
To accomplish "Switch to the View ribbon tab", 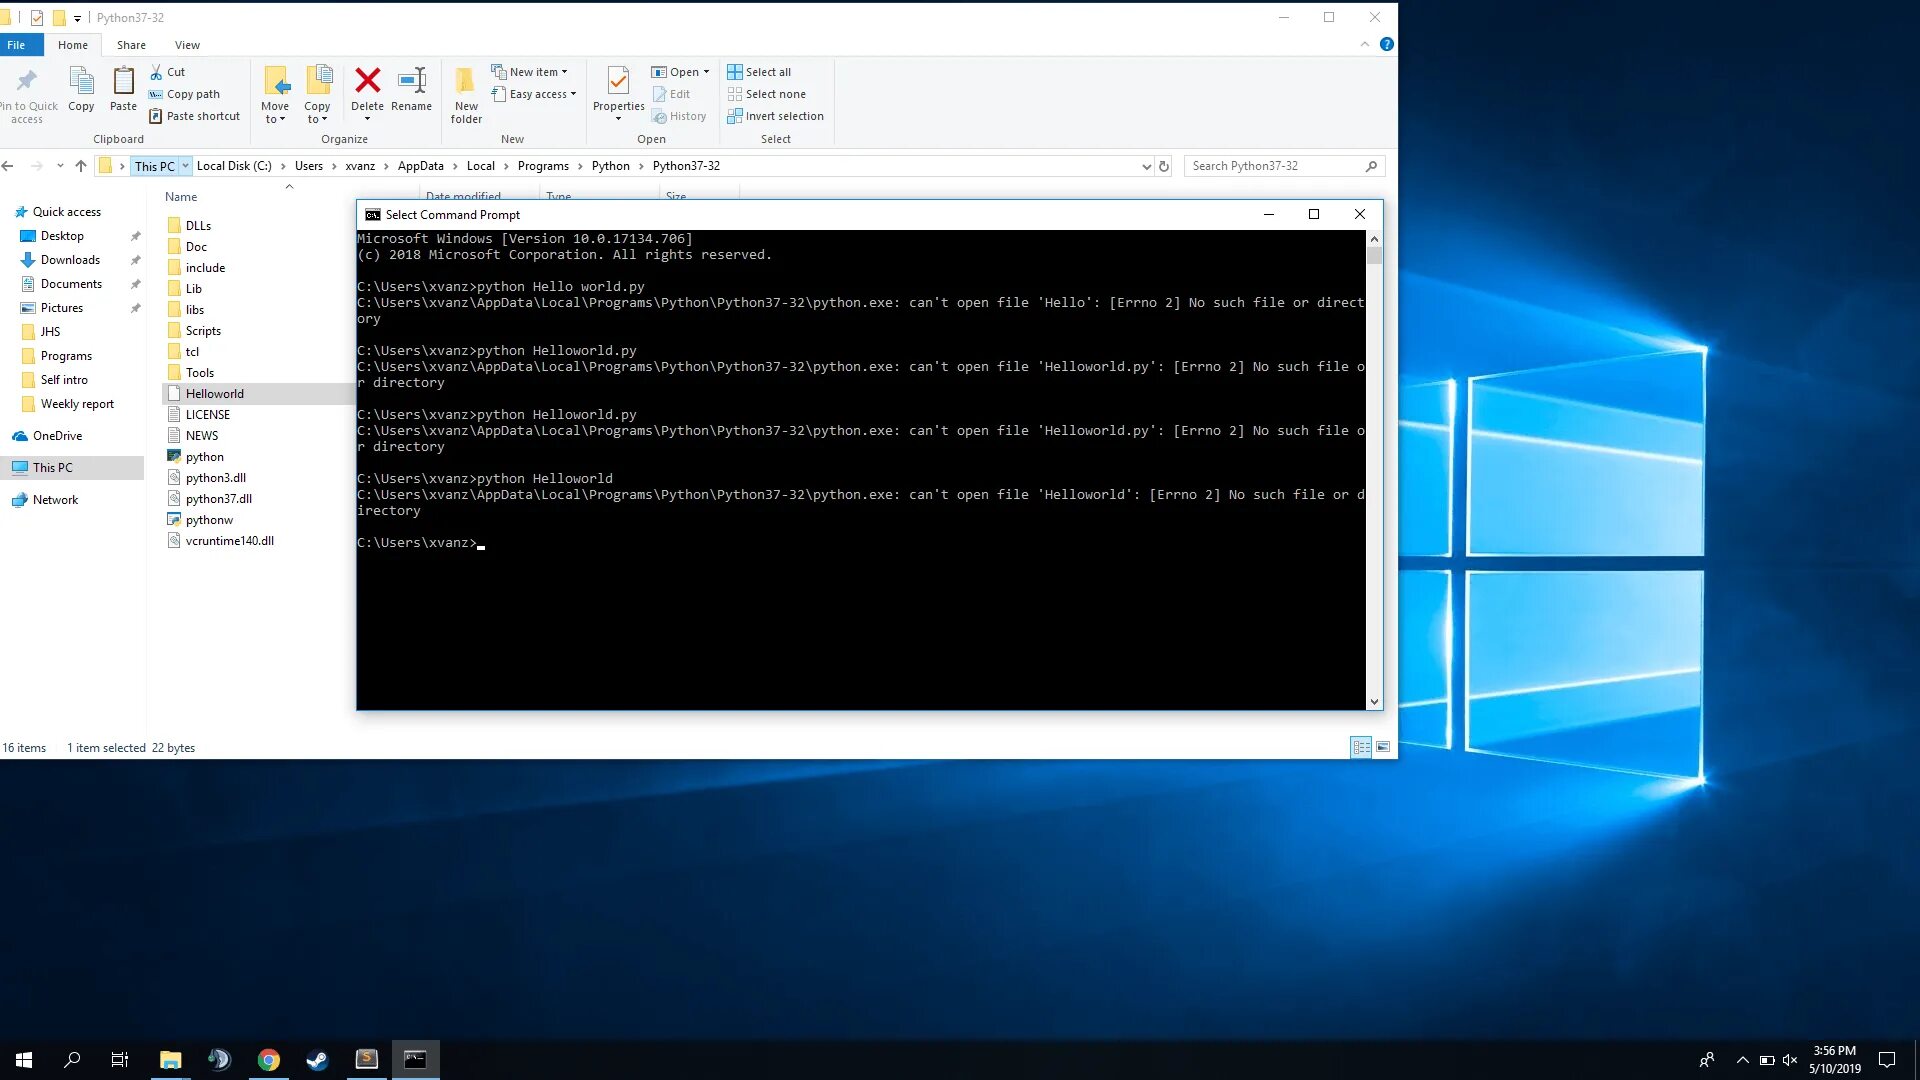I will point(187,45).
